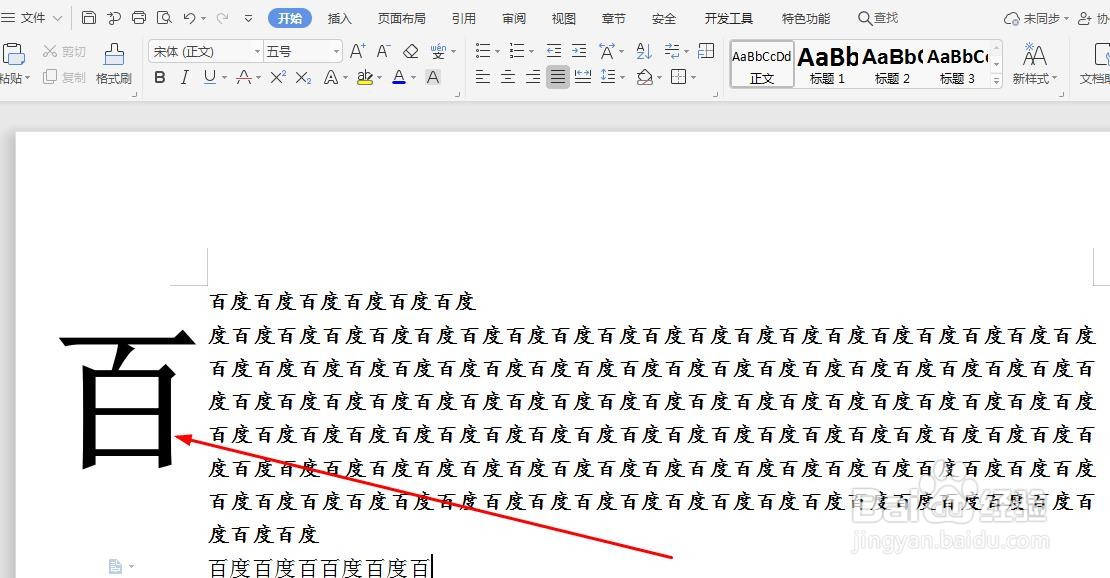Switch to the 插入 tab
Image resolution: width=1110 pixels, height=578 pixels.
point(340,18)
